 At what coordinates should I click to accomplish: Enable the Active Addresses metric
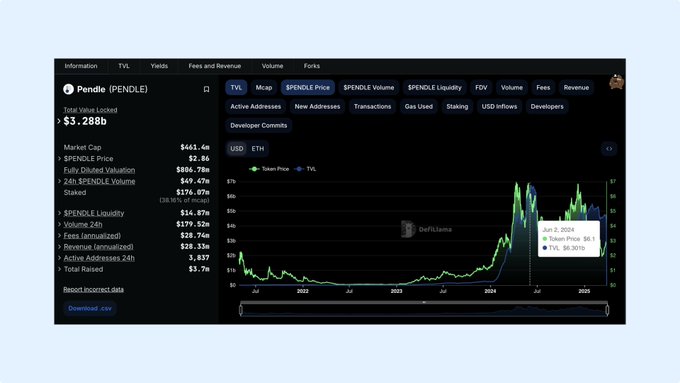255,107
